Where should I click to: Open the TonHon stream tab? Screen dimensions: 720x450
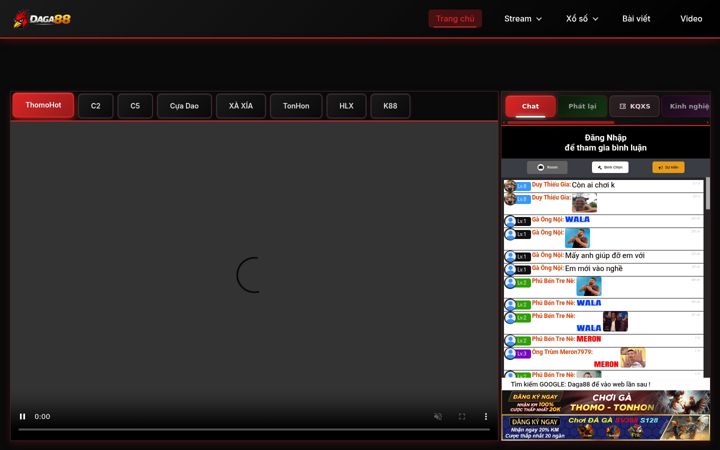point(296,106)
